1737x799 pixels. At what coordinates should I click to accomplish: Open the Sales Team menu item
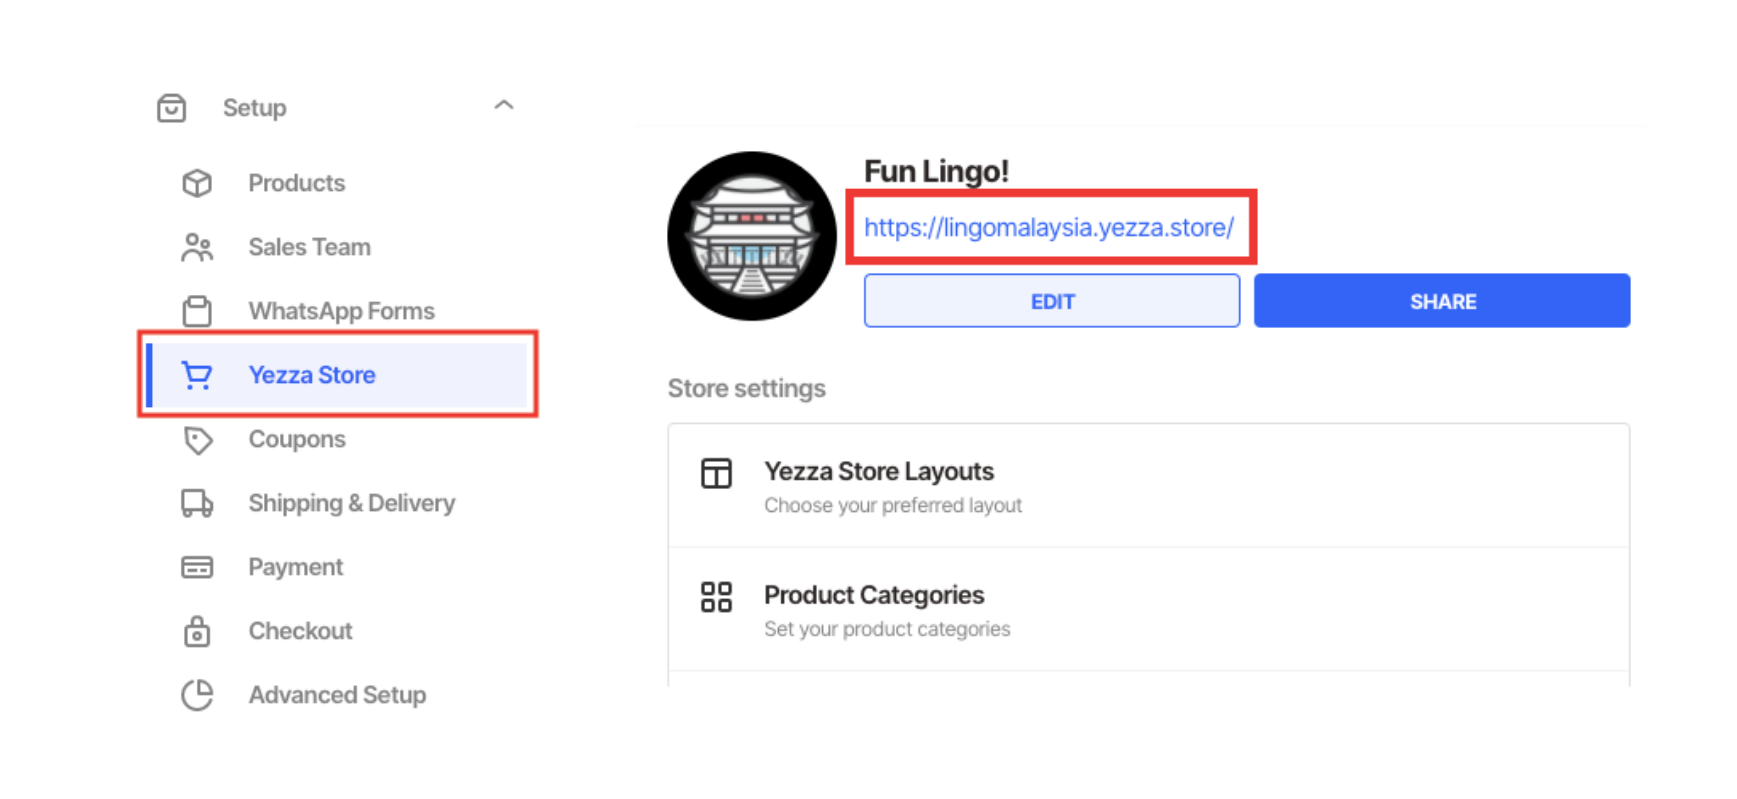(309, 247)
